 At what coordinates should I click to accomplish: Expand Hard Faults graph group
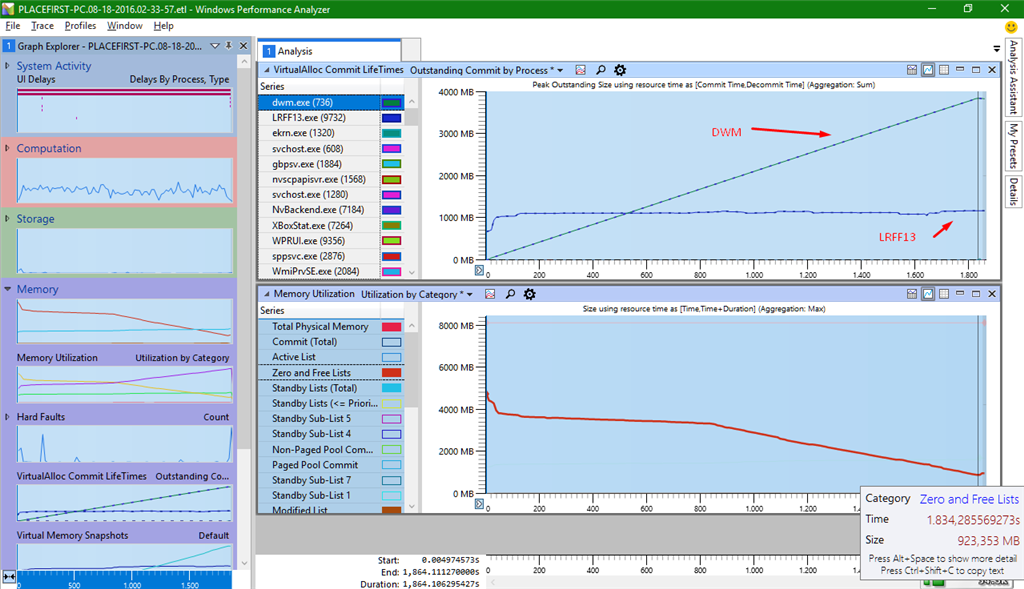click(7, 416)
